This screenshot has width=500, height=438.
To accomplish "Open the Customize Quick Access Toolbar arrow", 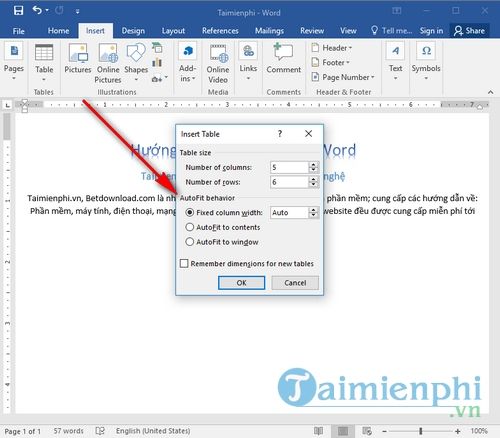I will [x=77, y=12].
